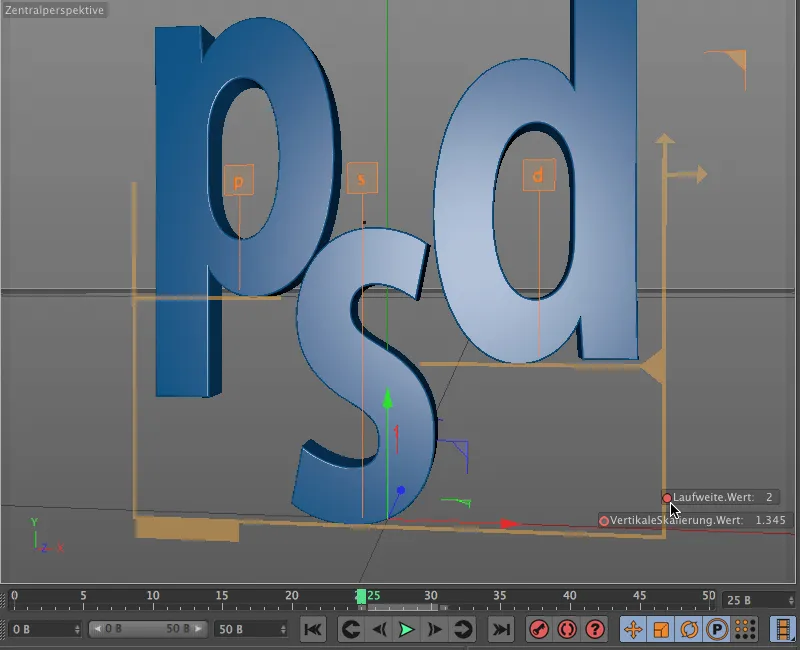Screen dimensions: 800x650
Task: Jump to the animation start
Action: pos(313,629)
